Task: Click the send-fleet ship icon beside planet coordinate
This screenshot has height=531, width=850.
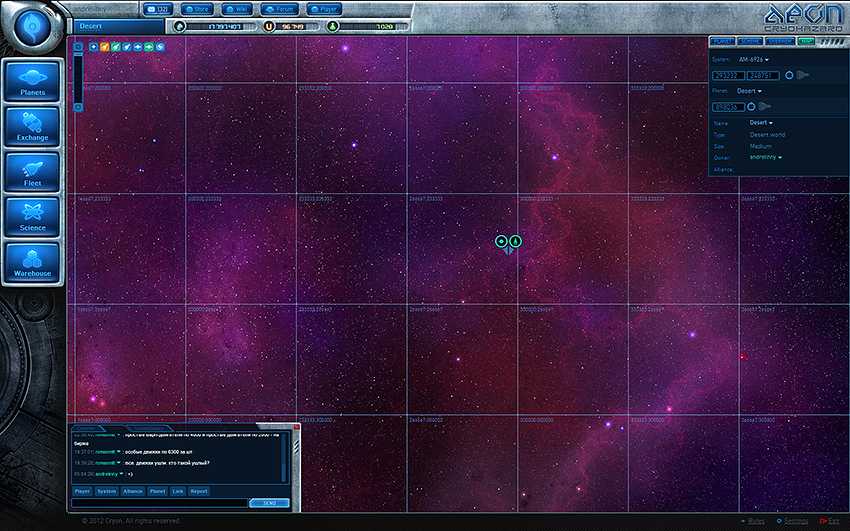Action: [x=764, y=107]
